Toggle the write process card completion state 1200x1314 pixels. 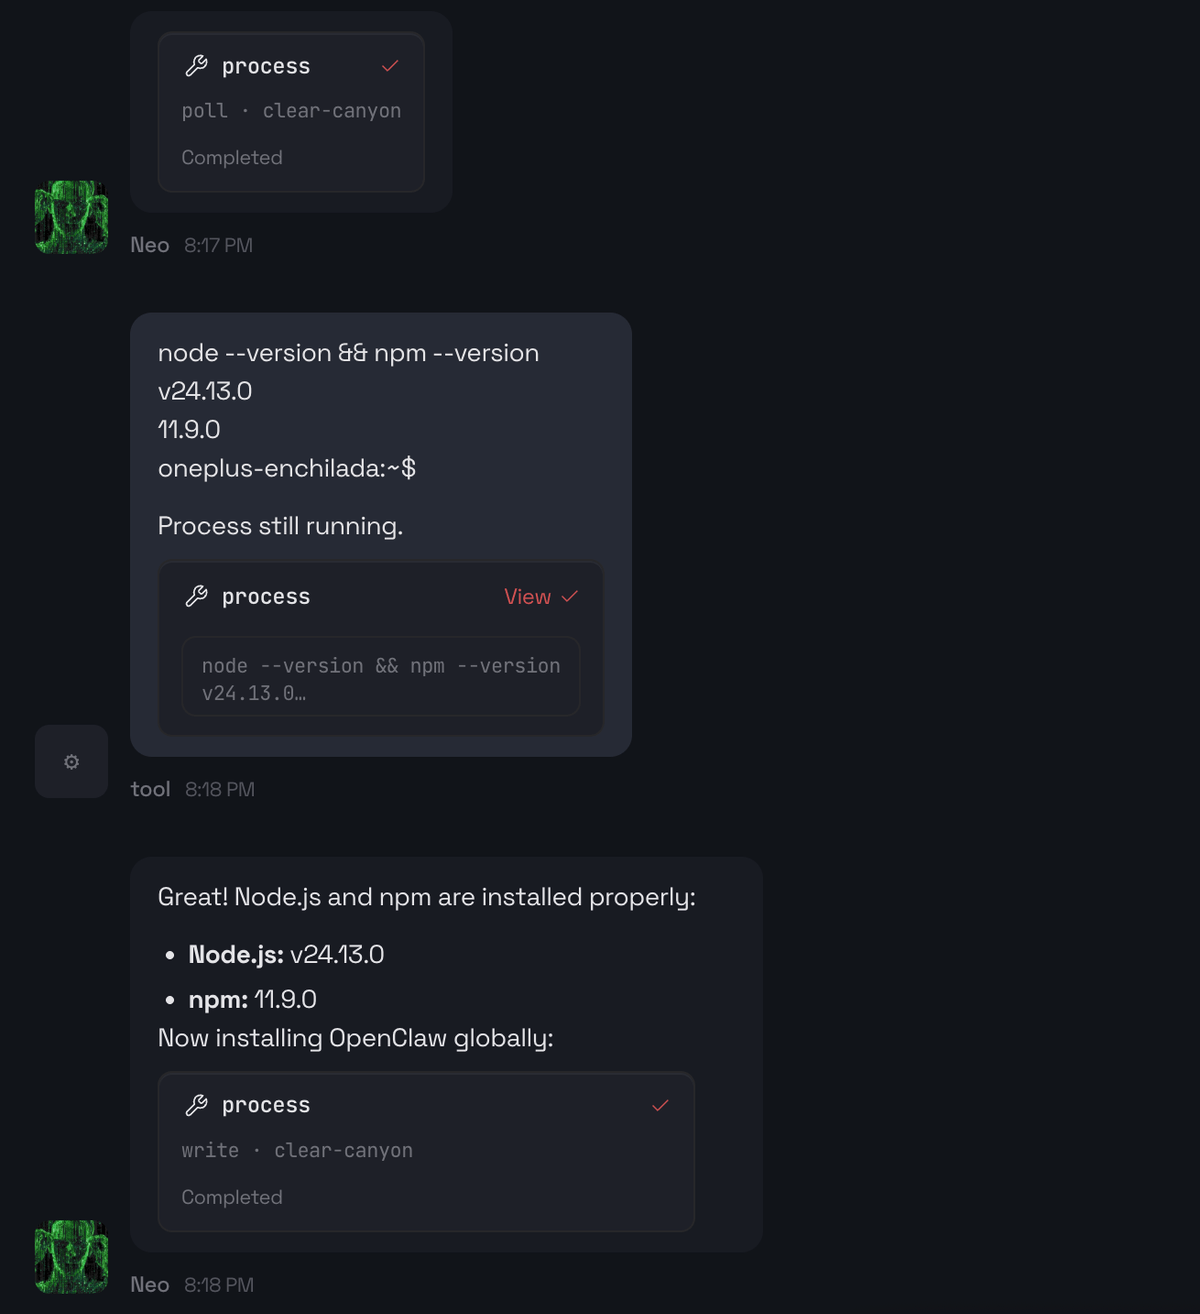[659, 1106]
